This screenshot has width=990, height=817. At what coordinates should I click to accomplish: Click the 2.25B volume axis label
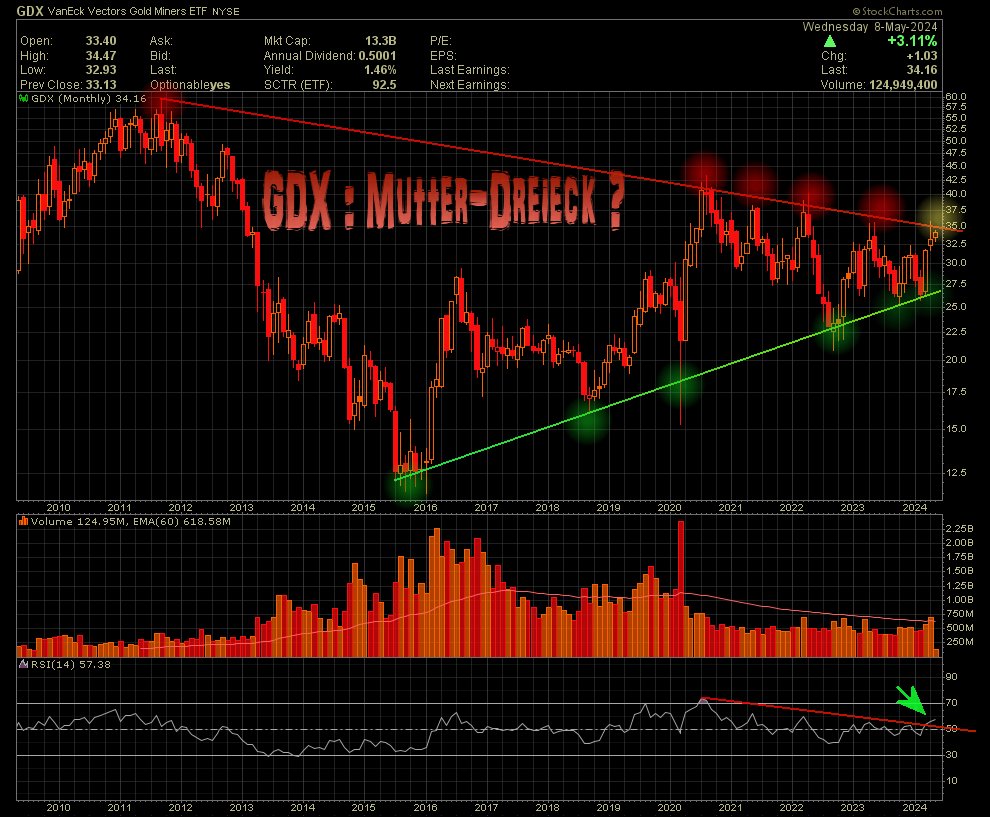[959, 528]
